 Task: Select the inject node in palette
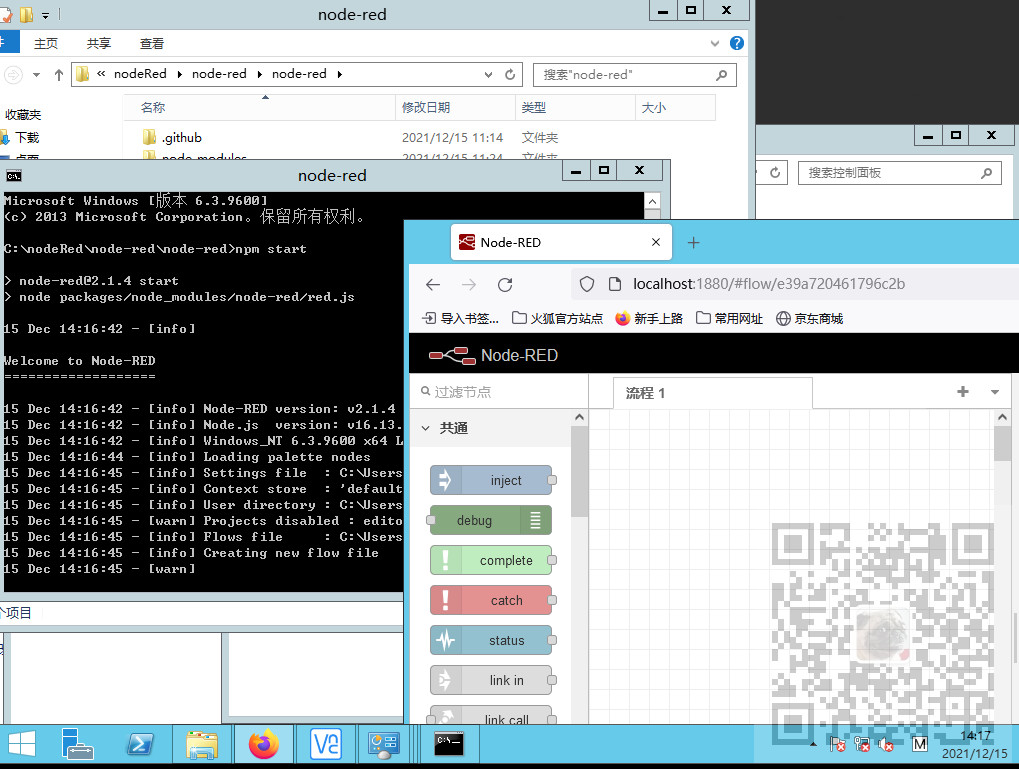click(491, 480)
